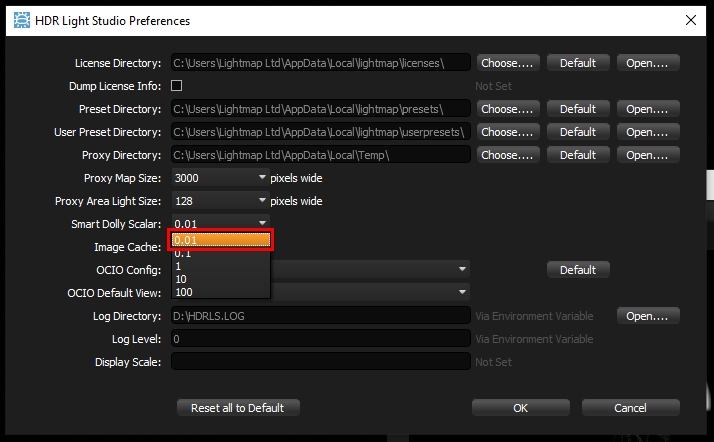Open the User Preset Directory folder
The width and height of the screenshot is (714, 442).
click(x=648, y=132)
